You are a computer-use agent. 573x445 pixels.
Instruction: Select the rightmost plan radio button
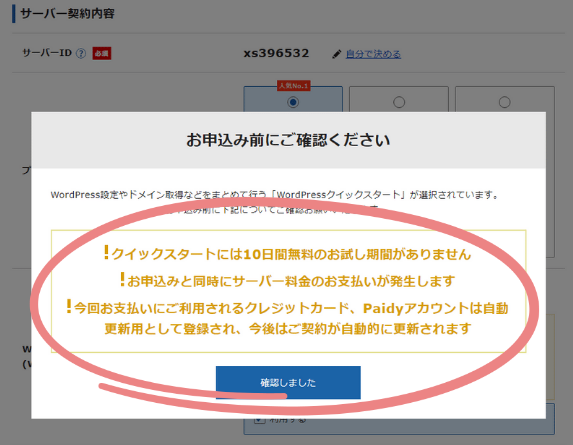tap(504, 102)
